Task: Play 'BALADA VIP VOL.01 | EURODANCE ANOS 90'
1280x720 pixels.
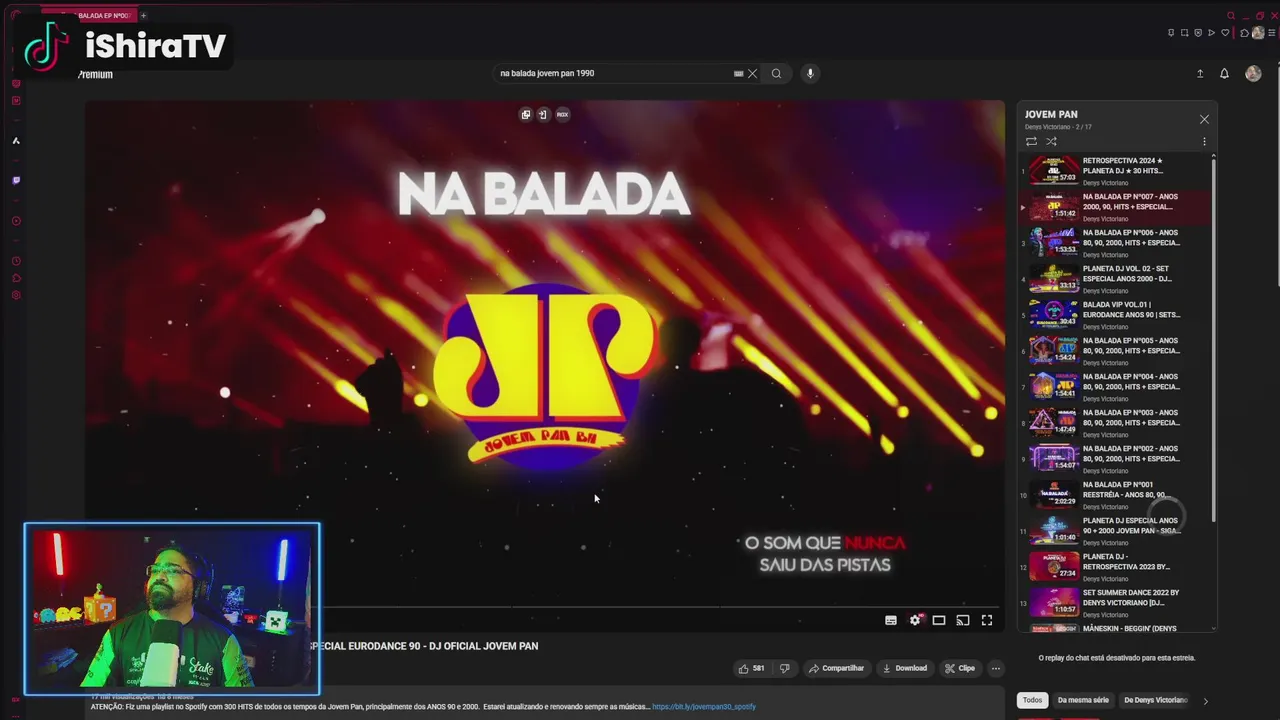Action: point(1114,314)
